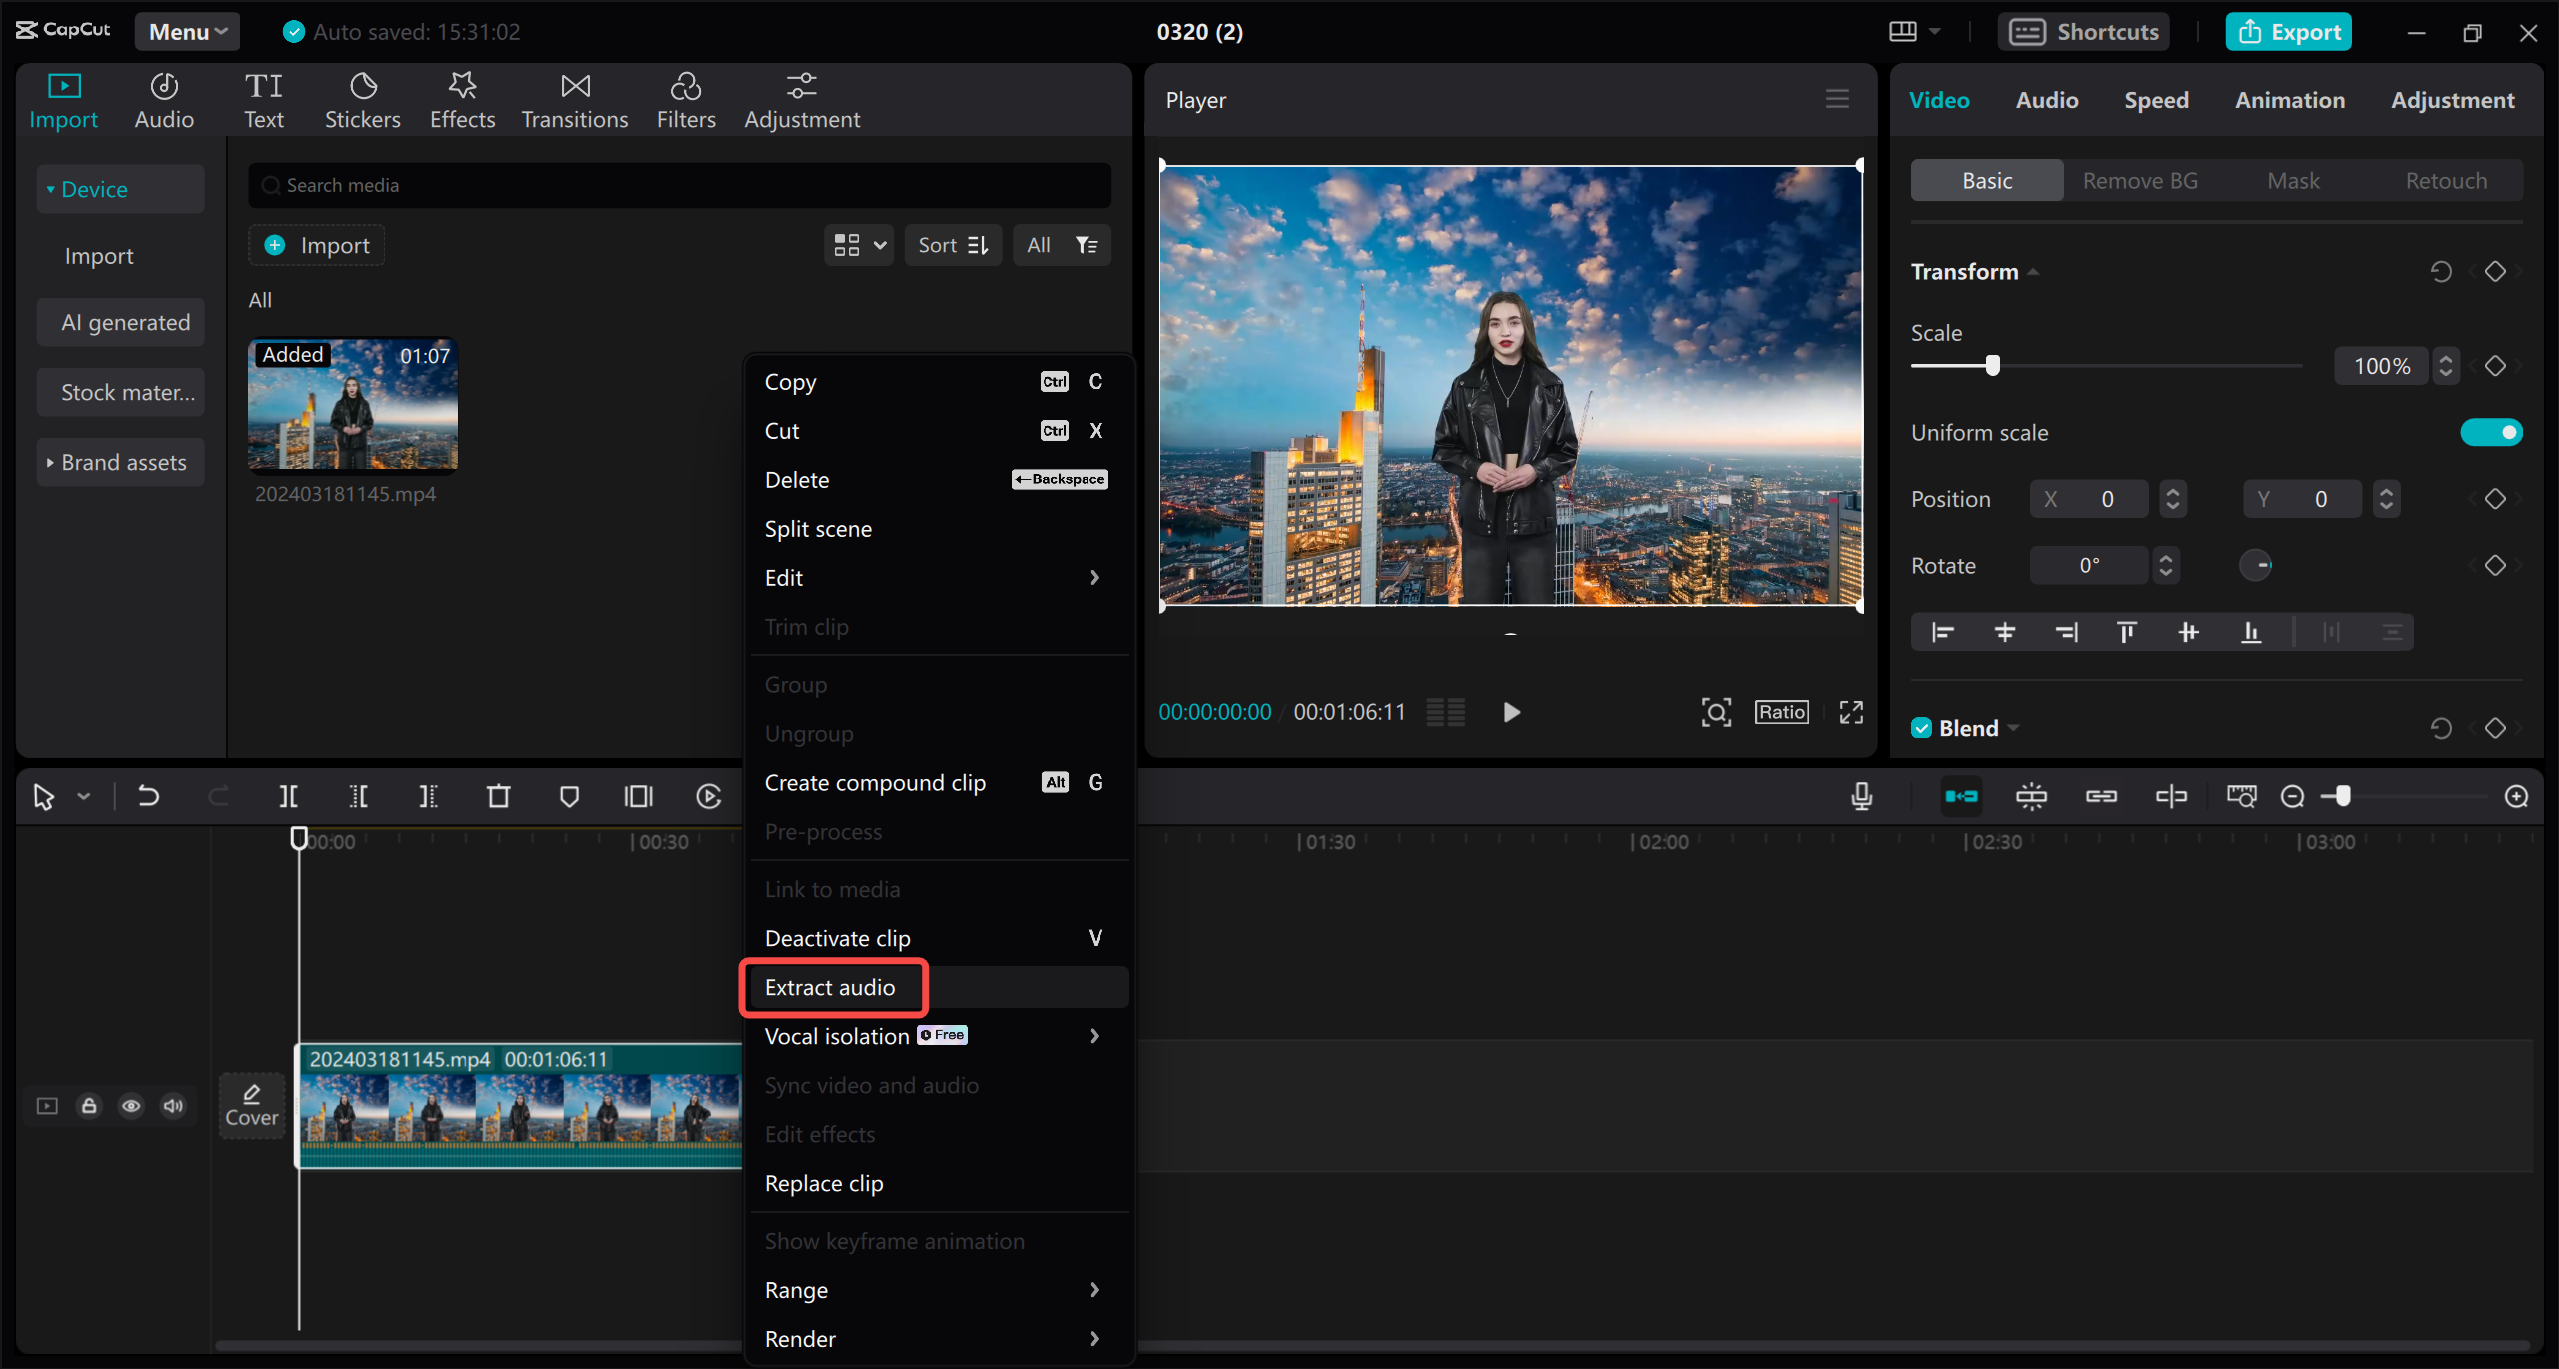Switch to the Animation tab
2559x1369 pixels.
coord(2289,100)
